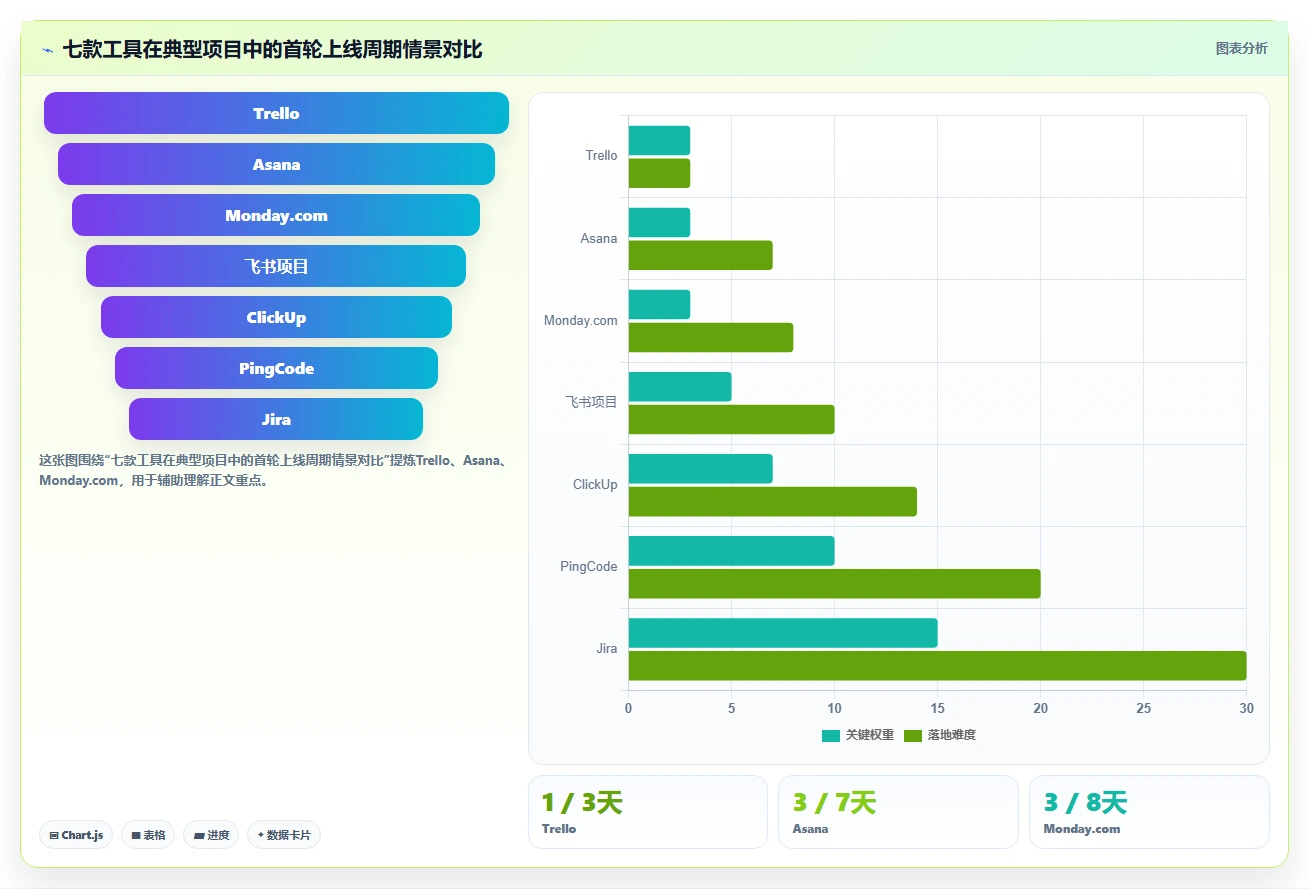Image resolution: width=1309 pixels, height=889 pixels.
Task: Click PingCode's teal chart bar
Action: click(x=731, y=551)
